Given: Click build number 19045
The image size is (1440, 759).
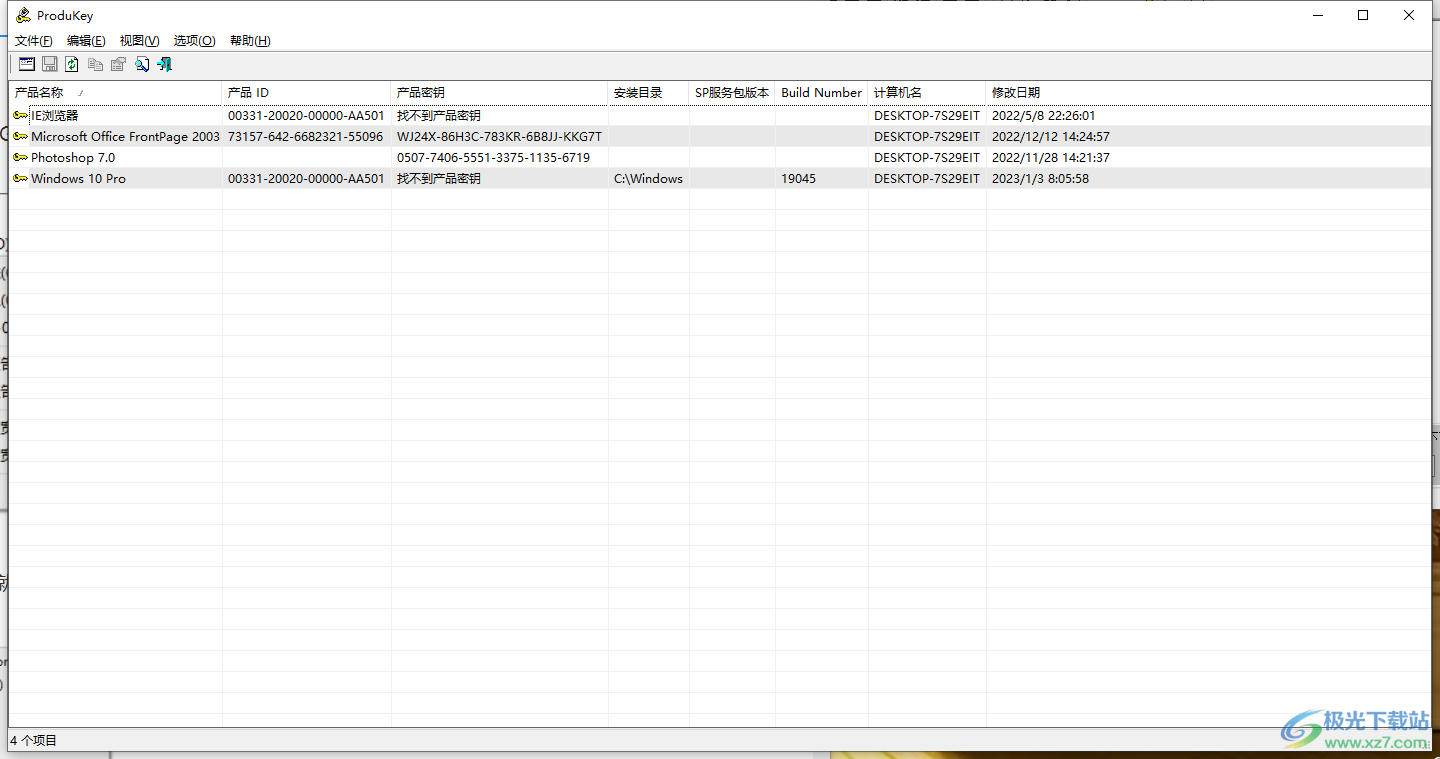Looking at the screenshot, I should pos(798,178).
